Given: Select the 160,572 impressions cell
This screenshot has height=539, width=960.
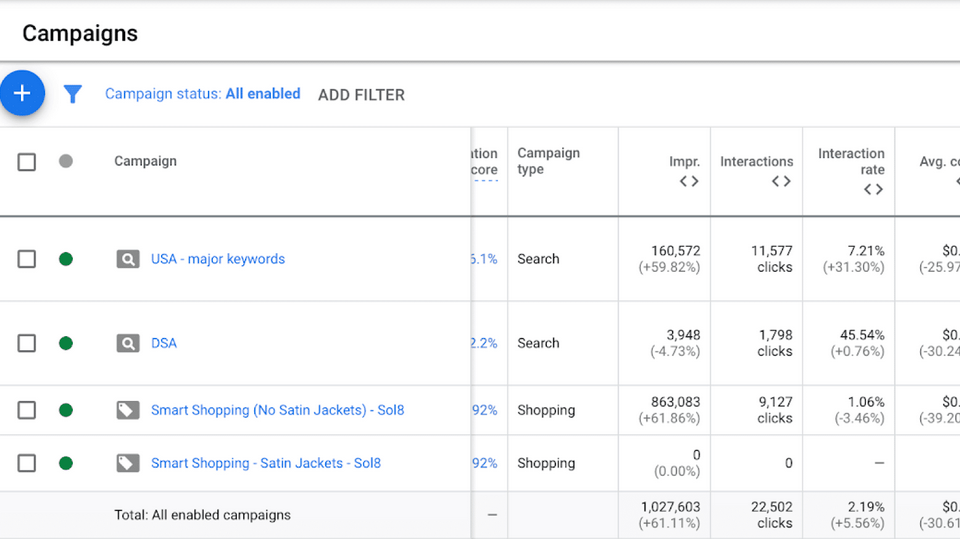Looking at the screenshot, I should 669,258.
